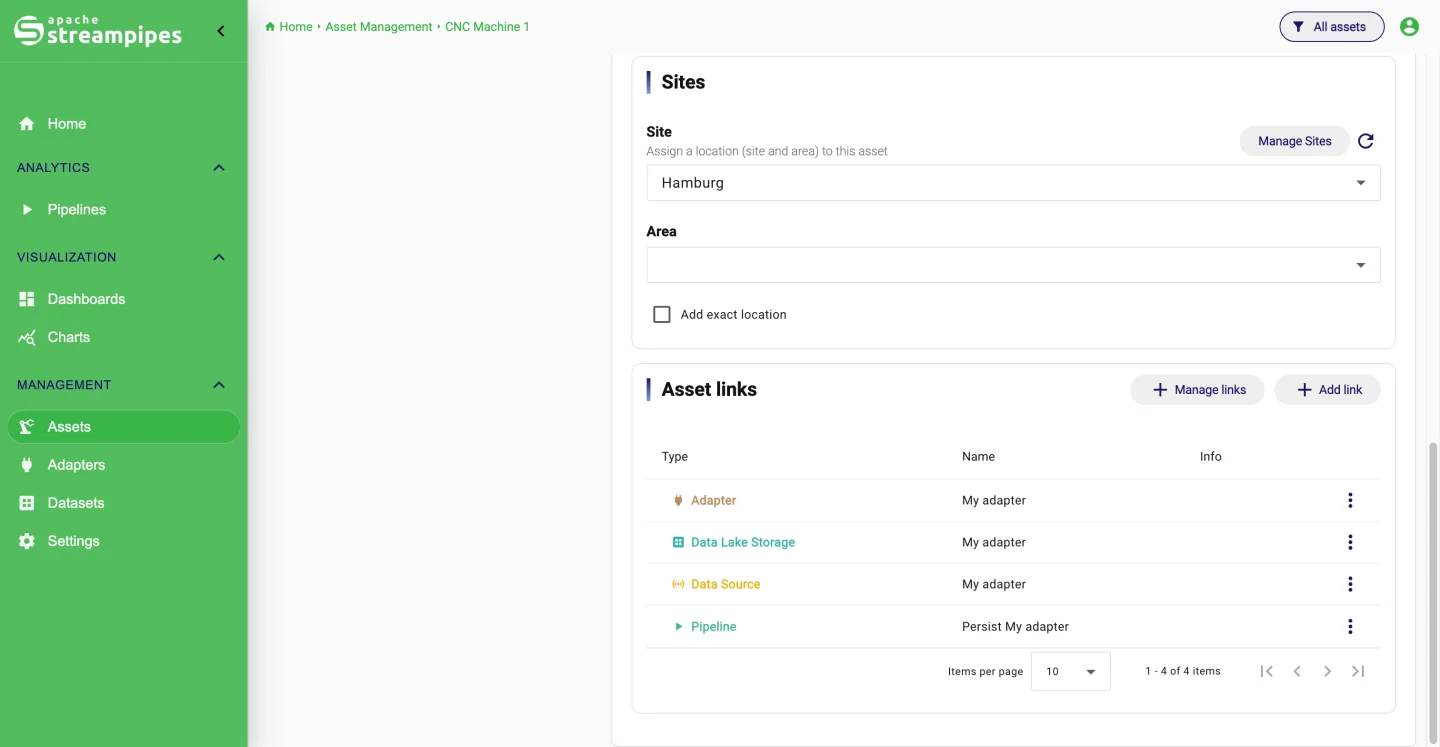Open three-dot menu for Adapter row
The image size is (1440, 747).
1350,500
